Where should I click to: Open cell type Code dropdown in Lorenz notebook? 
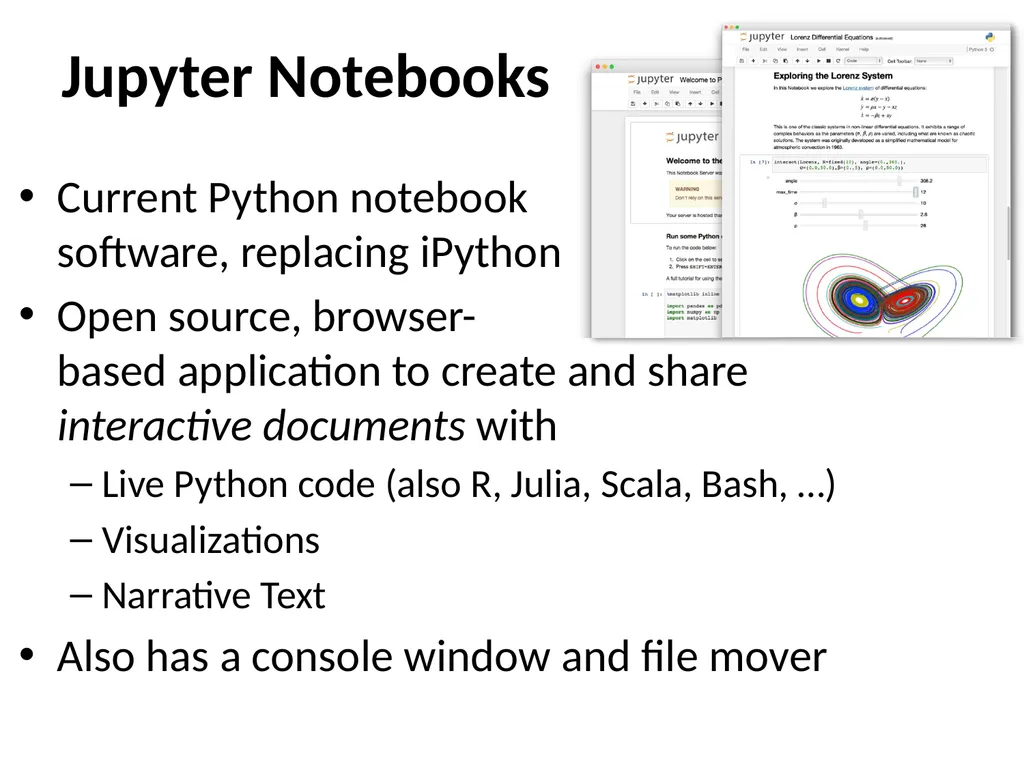pos(863,61)
